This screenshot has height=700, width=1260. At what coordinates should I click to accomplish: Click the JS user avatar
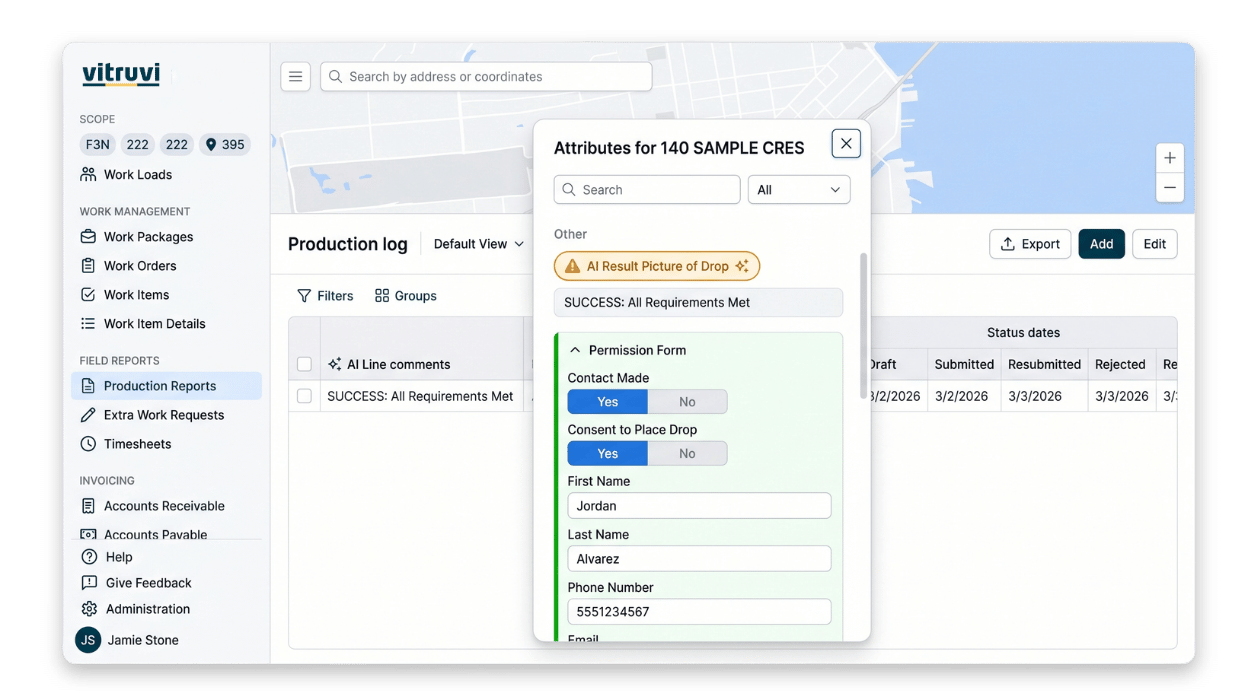(x=88, y=640)
